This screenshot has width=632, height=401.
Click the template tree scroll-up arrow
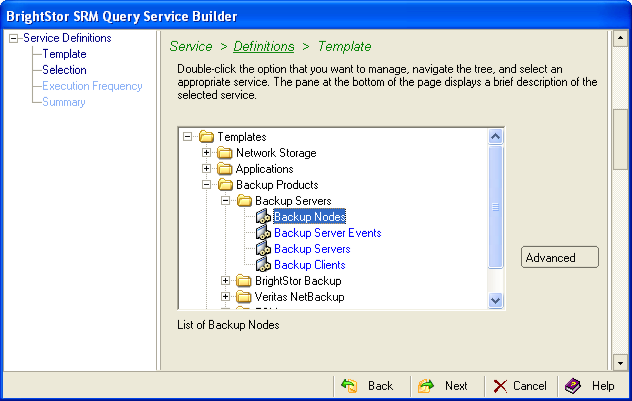(495, 137)
